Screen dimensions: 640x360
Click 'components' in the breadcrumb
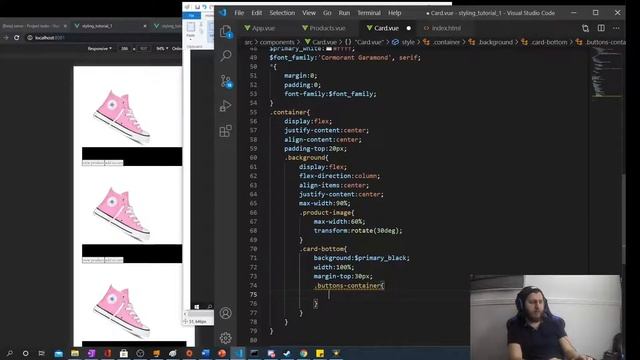277,42
